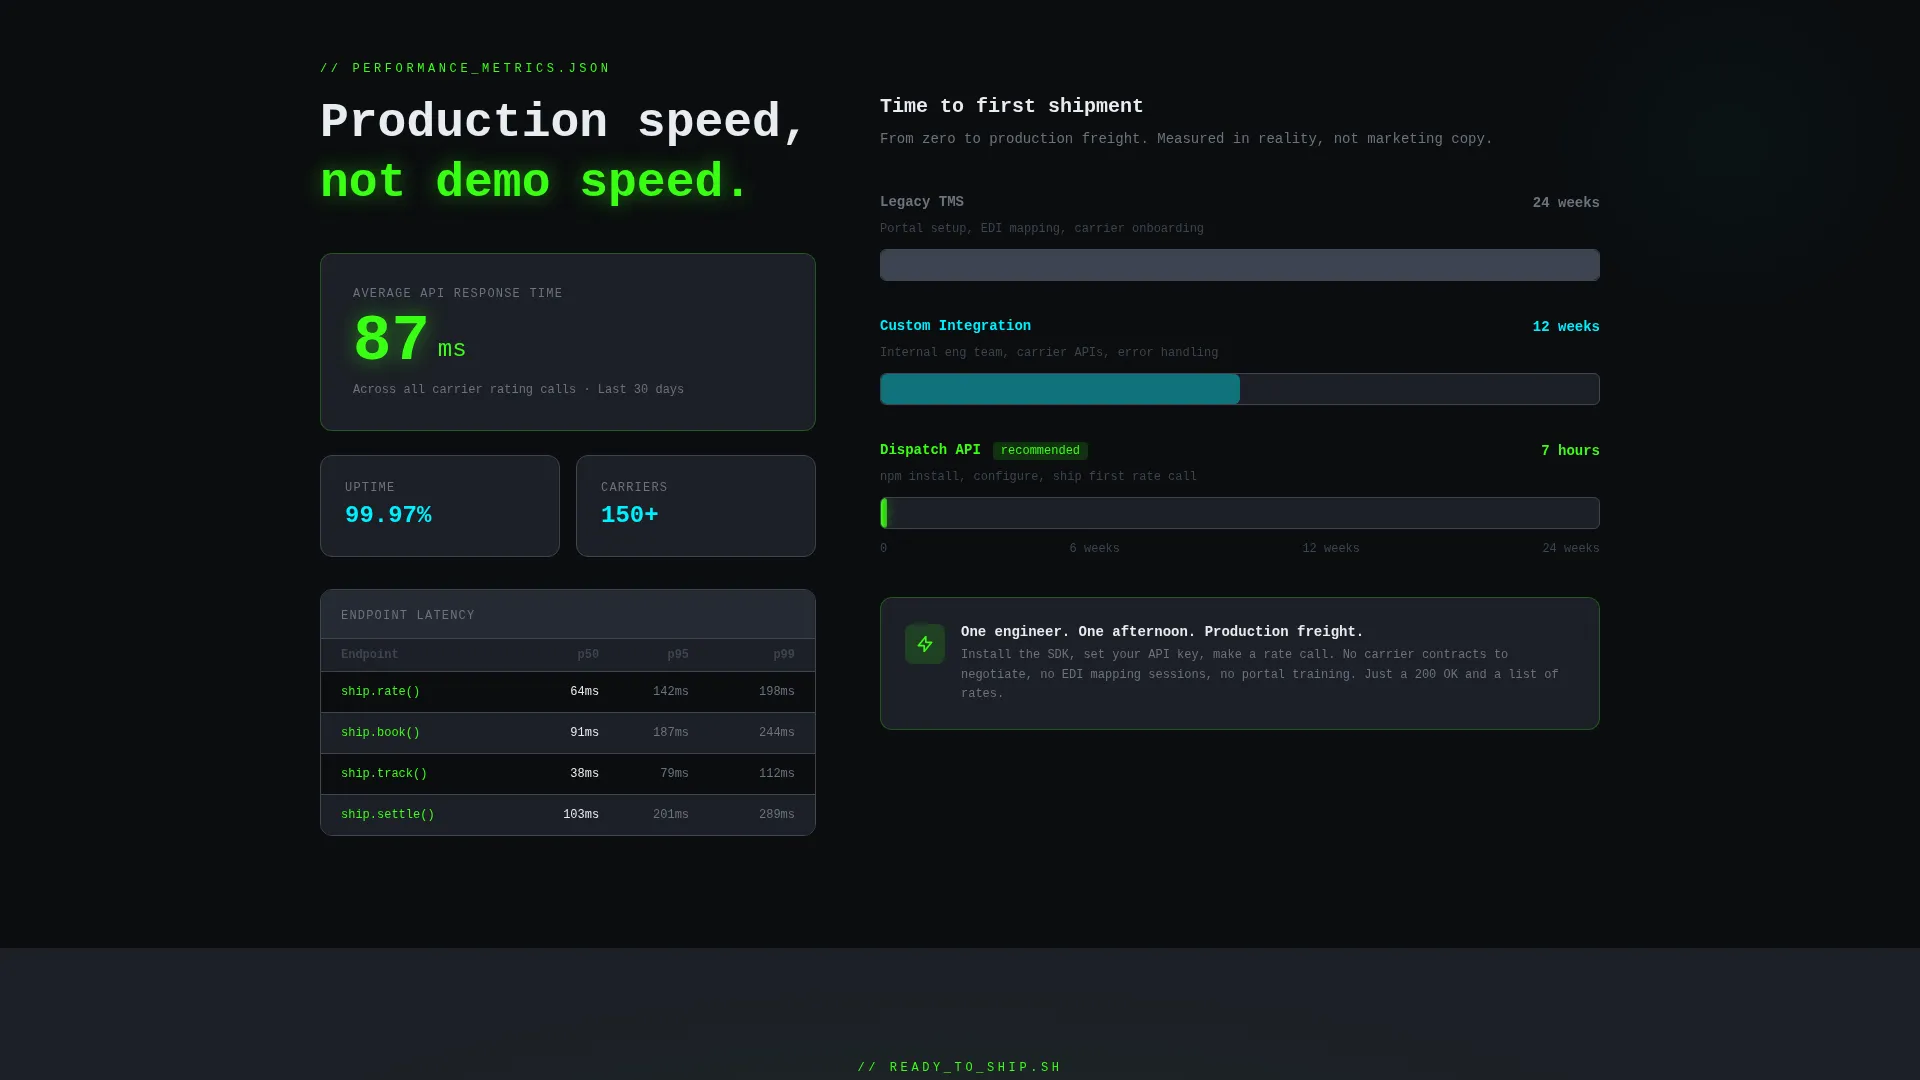The height and width of the screenshot is (1080, 1920).
Task: Click the '12 weeks' axis label under the bars
Action: 1331,549
